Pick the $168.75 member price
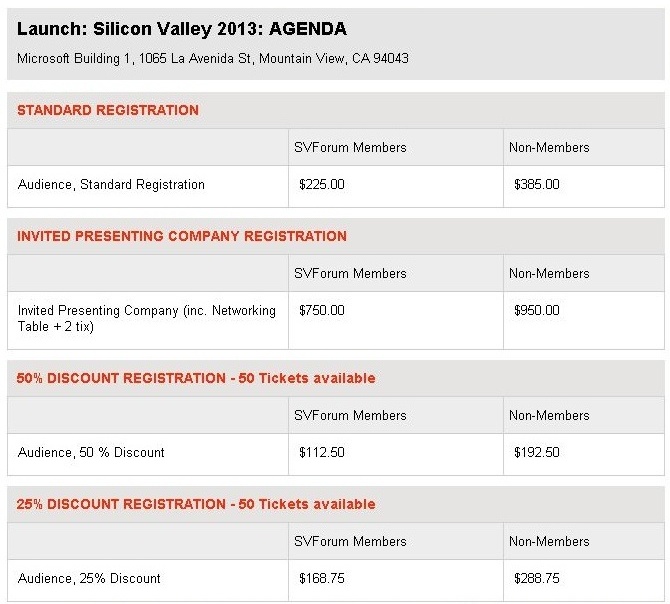This screenshot has height=604, width=670. 322,579
